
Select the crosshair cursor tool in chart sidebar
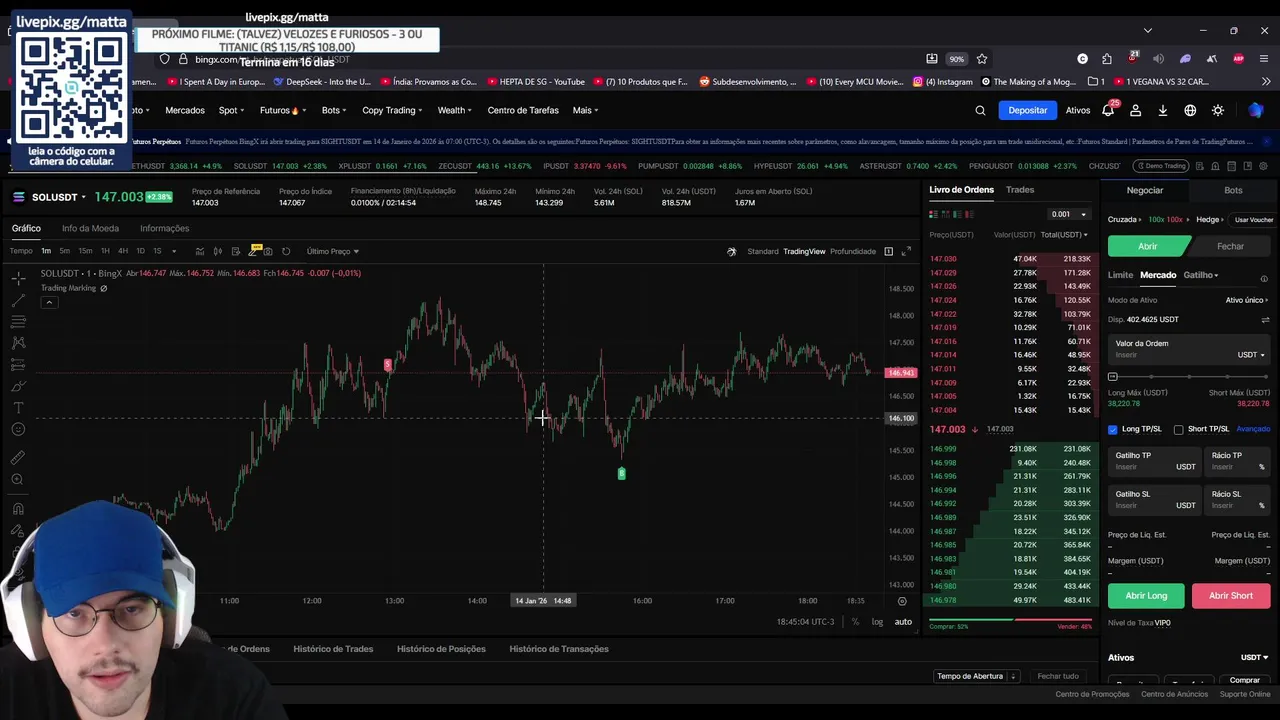click(x=18, y=278)
